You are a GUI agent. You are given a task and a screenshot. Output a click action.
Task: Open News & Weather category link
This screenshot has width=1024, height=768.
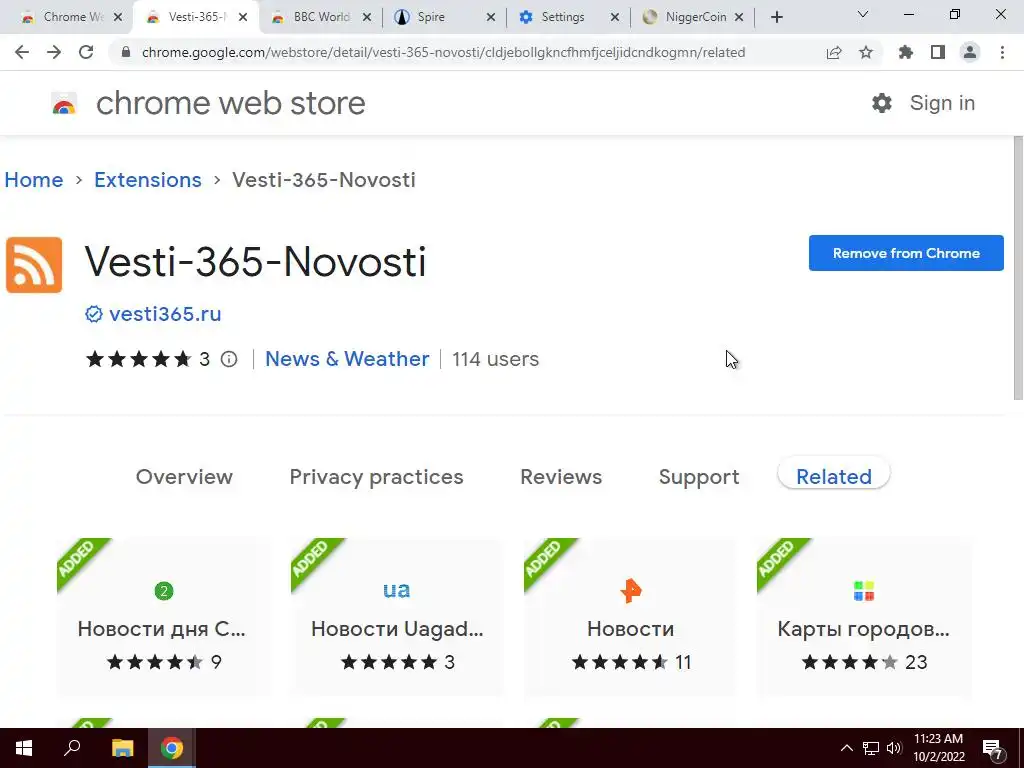[347, 359]
